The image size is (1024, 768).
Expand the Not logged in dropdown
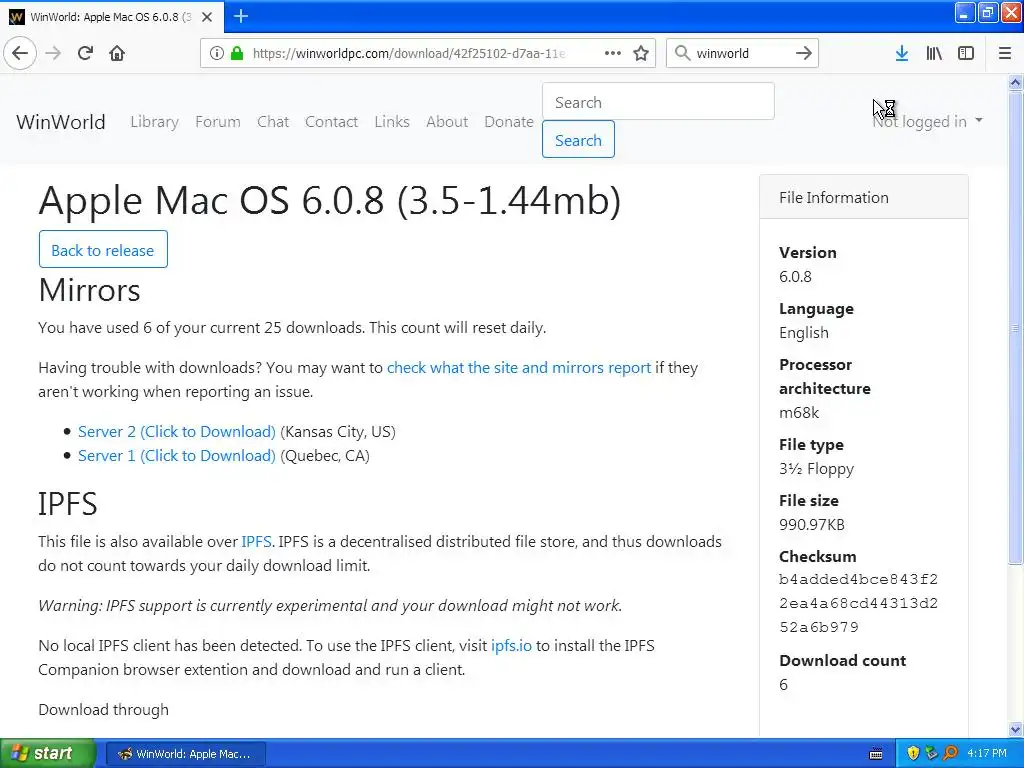click(x=927, y=121)
